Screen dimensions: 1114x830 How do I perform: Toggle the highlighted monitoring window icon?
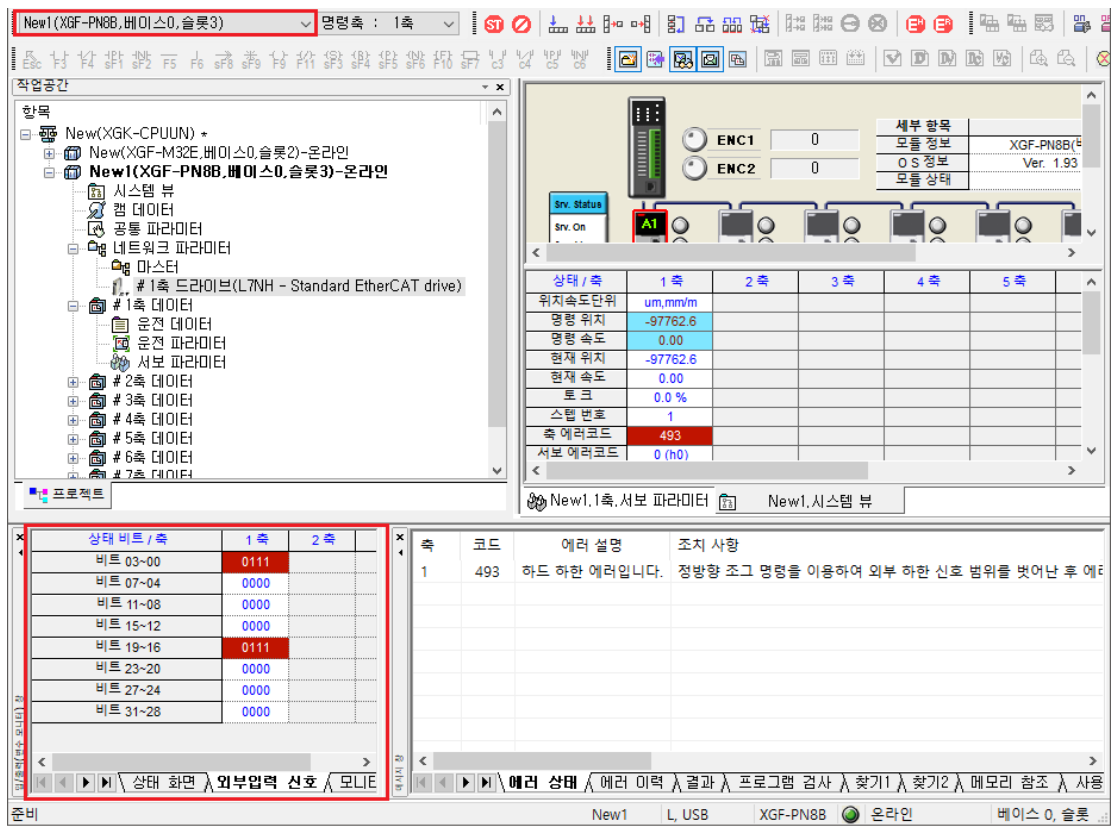click(x=683, y=57)
